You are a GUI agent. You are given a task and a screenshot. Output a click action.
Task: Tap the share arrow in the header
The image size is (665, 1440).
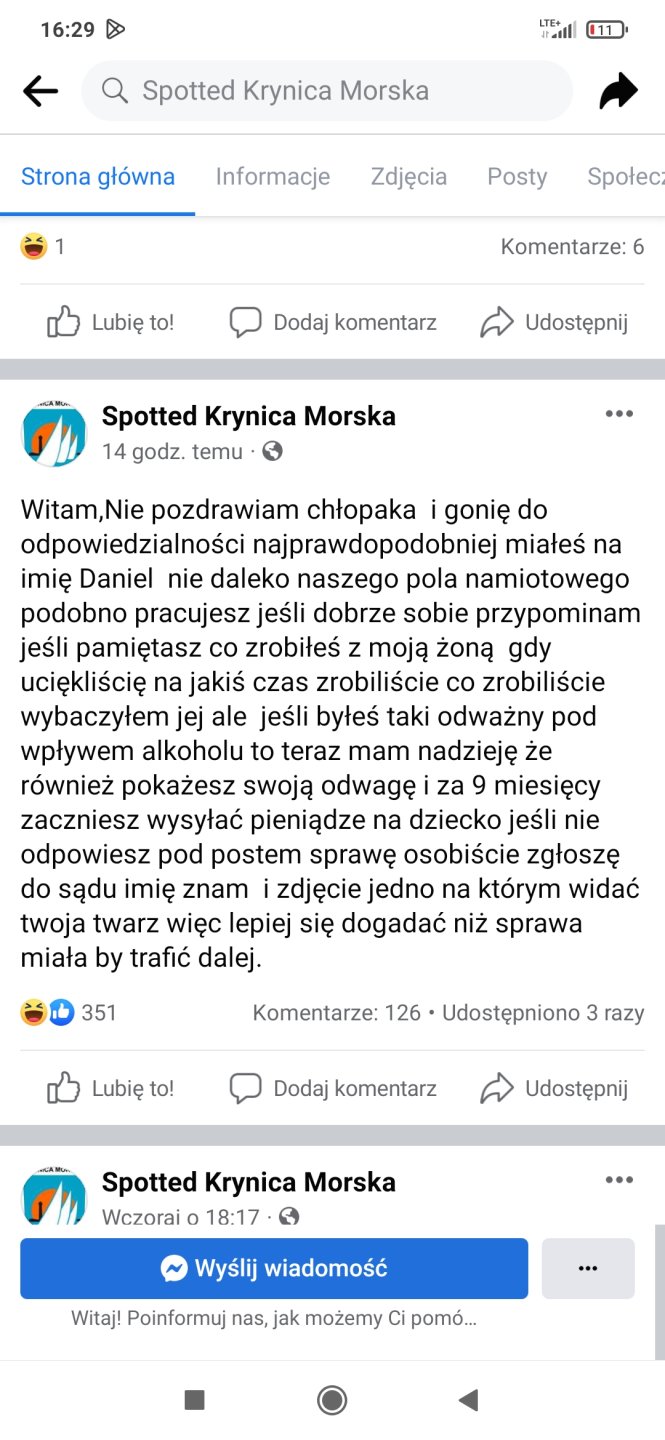click(618, 91)
